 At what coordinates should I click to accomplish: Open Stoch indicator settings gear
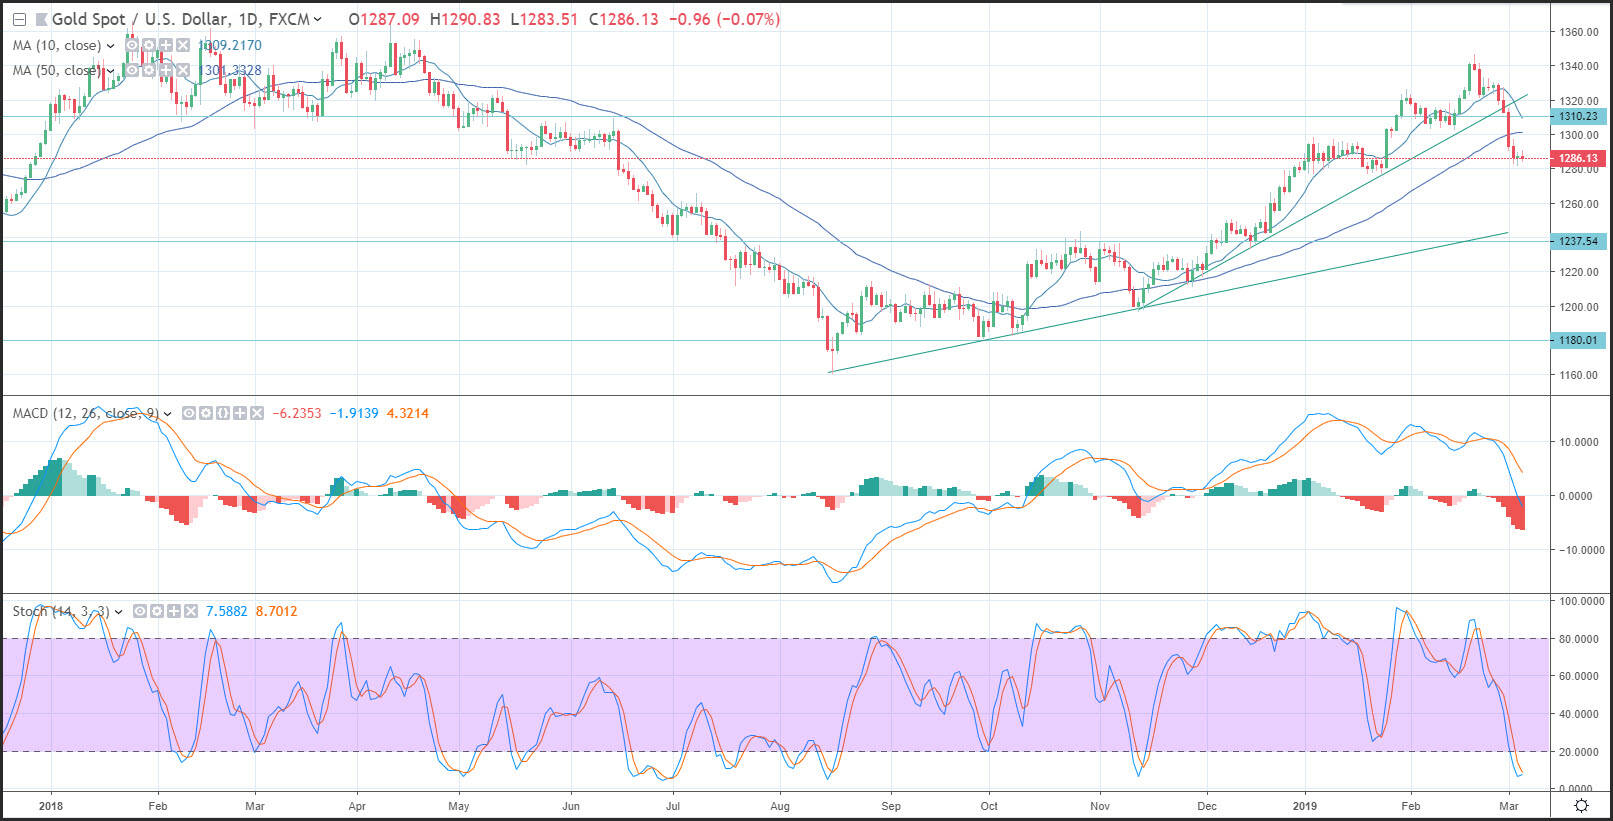point(157,611)
